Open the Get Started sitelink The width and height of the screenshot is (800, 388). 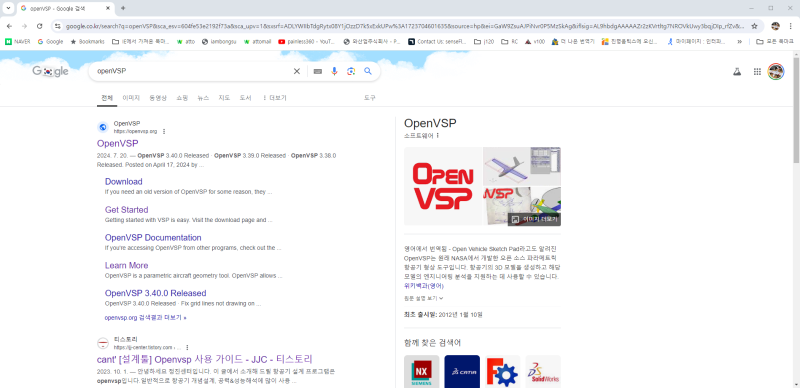pos(127,210)
